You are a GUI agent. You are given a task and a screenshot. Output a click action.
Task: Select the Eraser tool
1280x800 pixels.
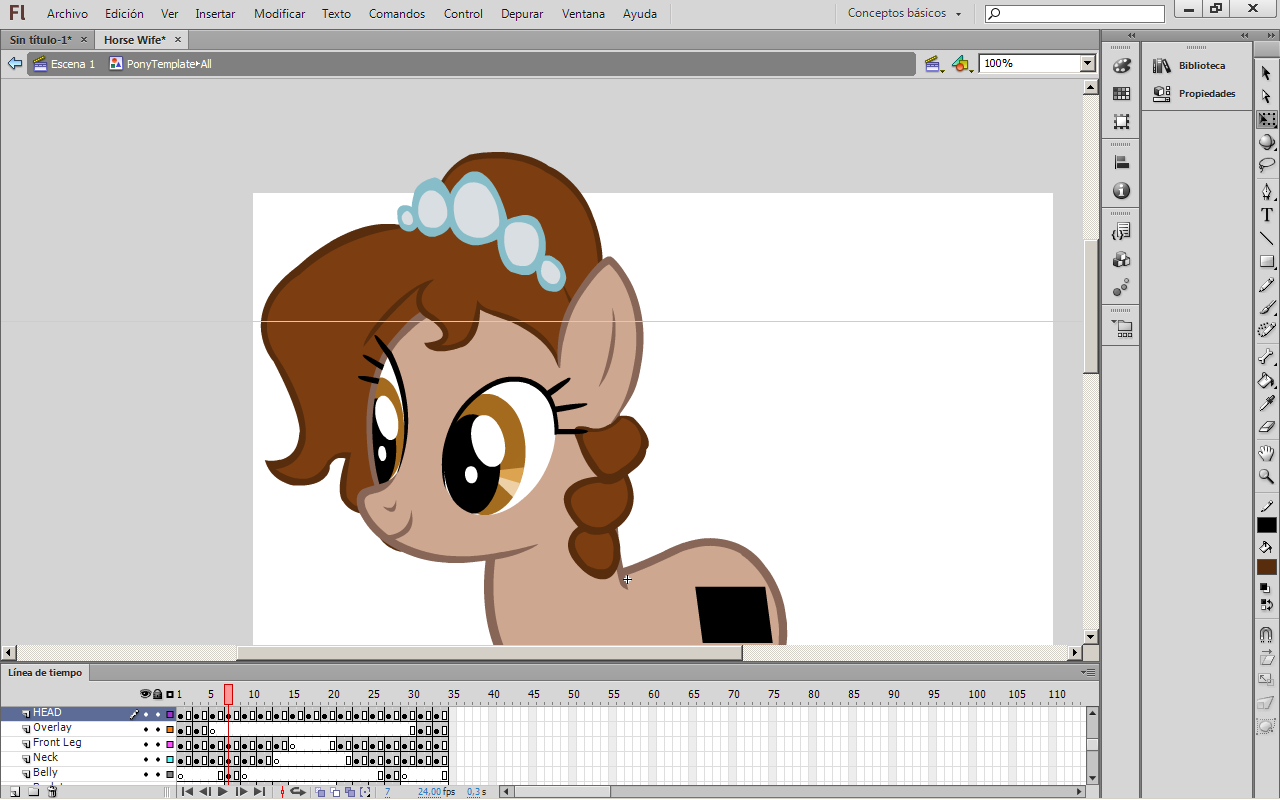pyautogui.click(x=1266, y=426)
